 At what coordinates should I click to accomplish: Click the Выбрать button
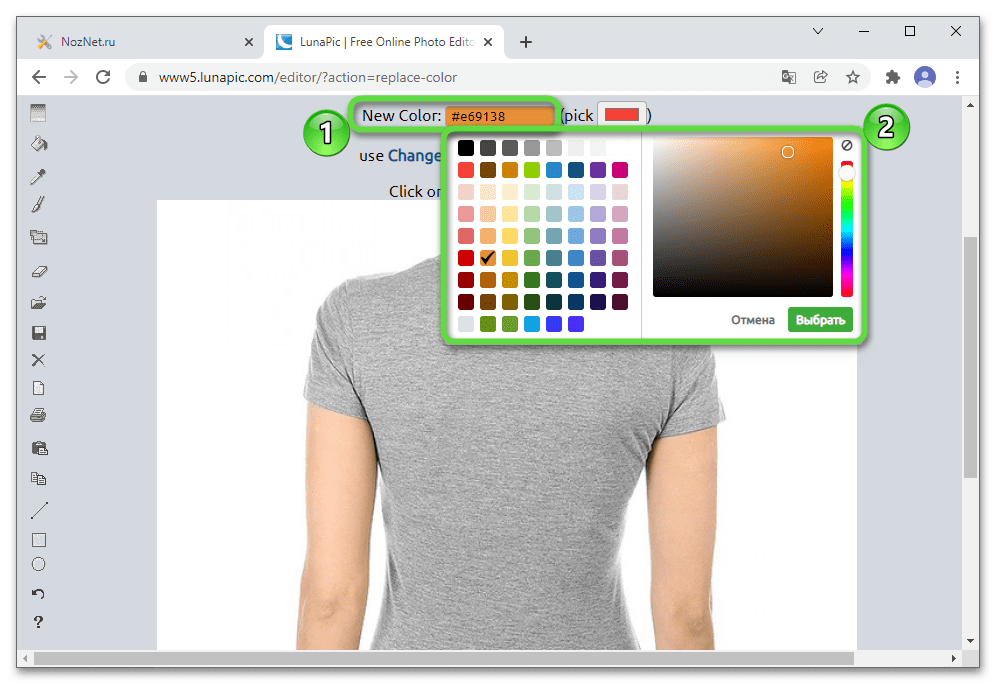pyautogui.click(x=820, y=319)
